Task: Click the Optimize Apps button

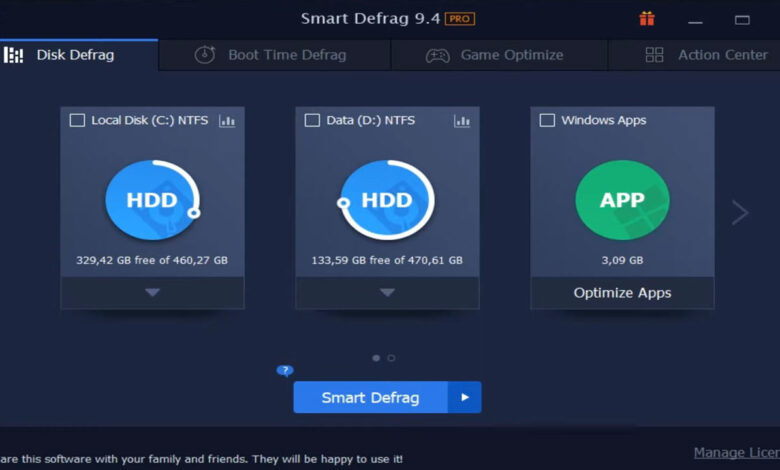Action: pos(622,293)
